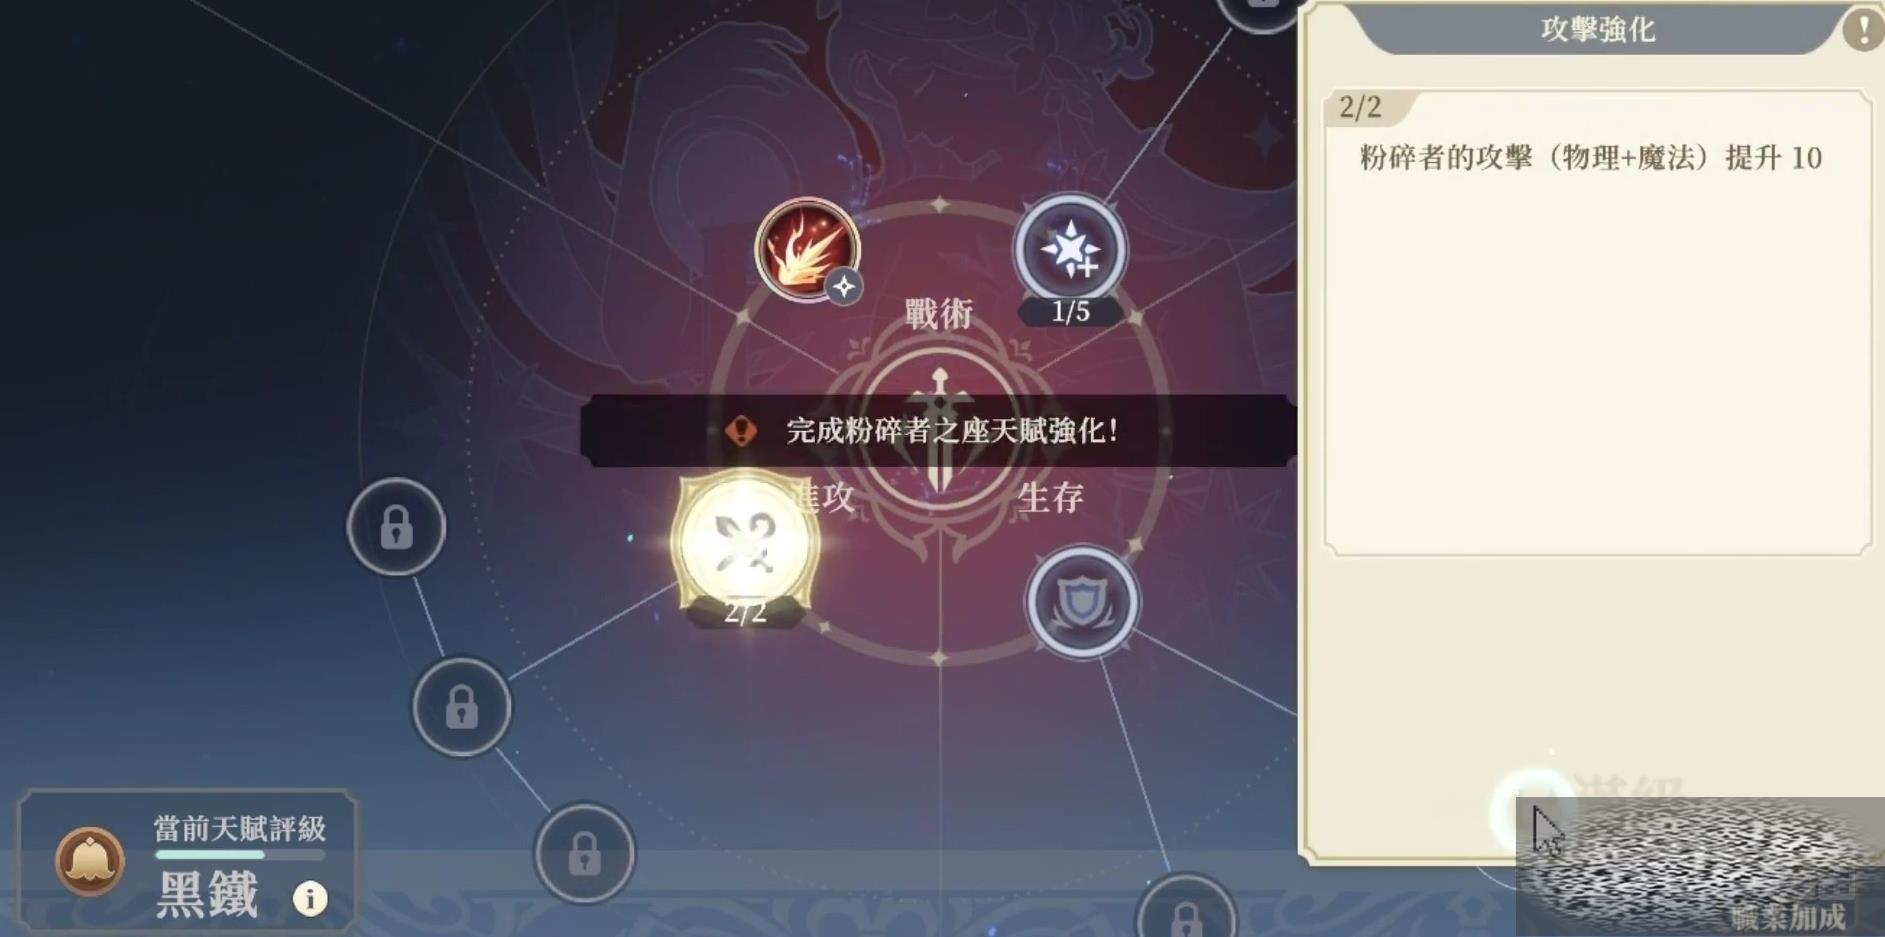Click the 職業加成 button

click(1788, 916)
